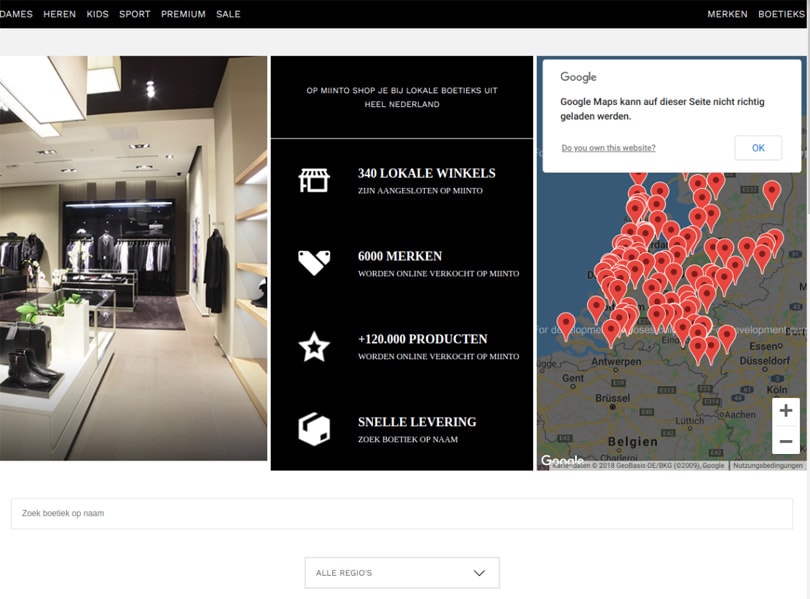The height and width of the screenshot is (599, 810).
Task: Open the Sale section
Action: [228, 14]
